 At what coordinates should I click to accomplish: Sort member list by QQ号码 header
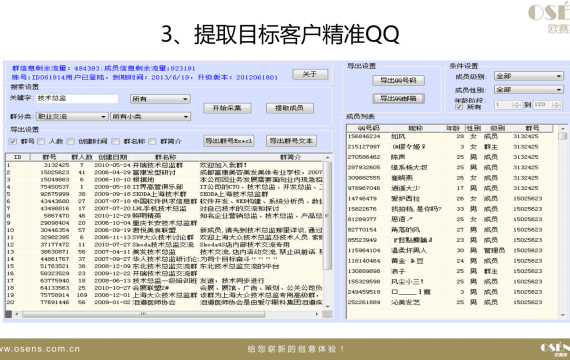369,128
